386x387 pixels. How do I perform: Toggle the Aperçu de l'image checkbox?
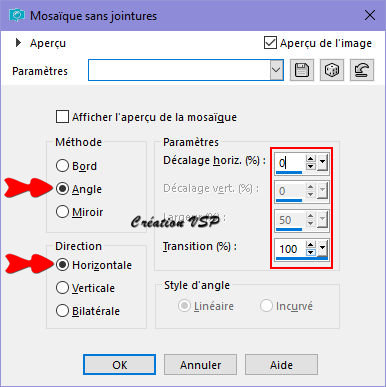pos(270,43)
